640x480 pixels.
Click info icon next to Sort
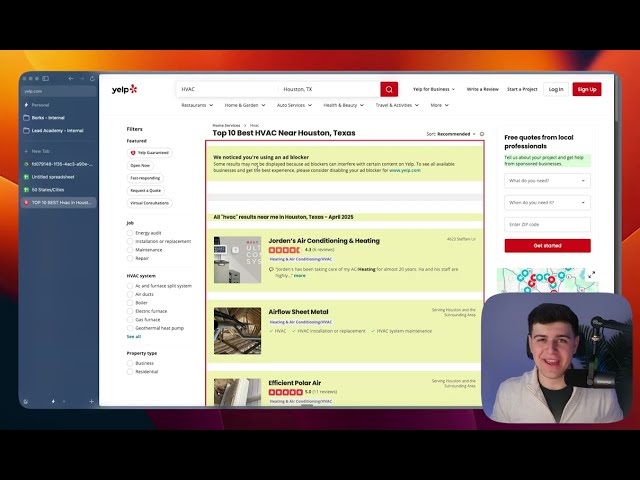pos(481,133)
